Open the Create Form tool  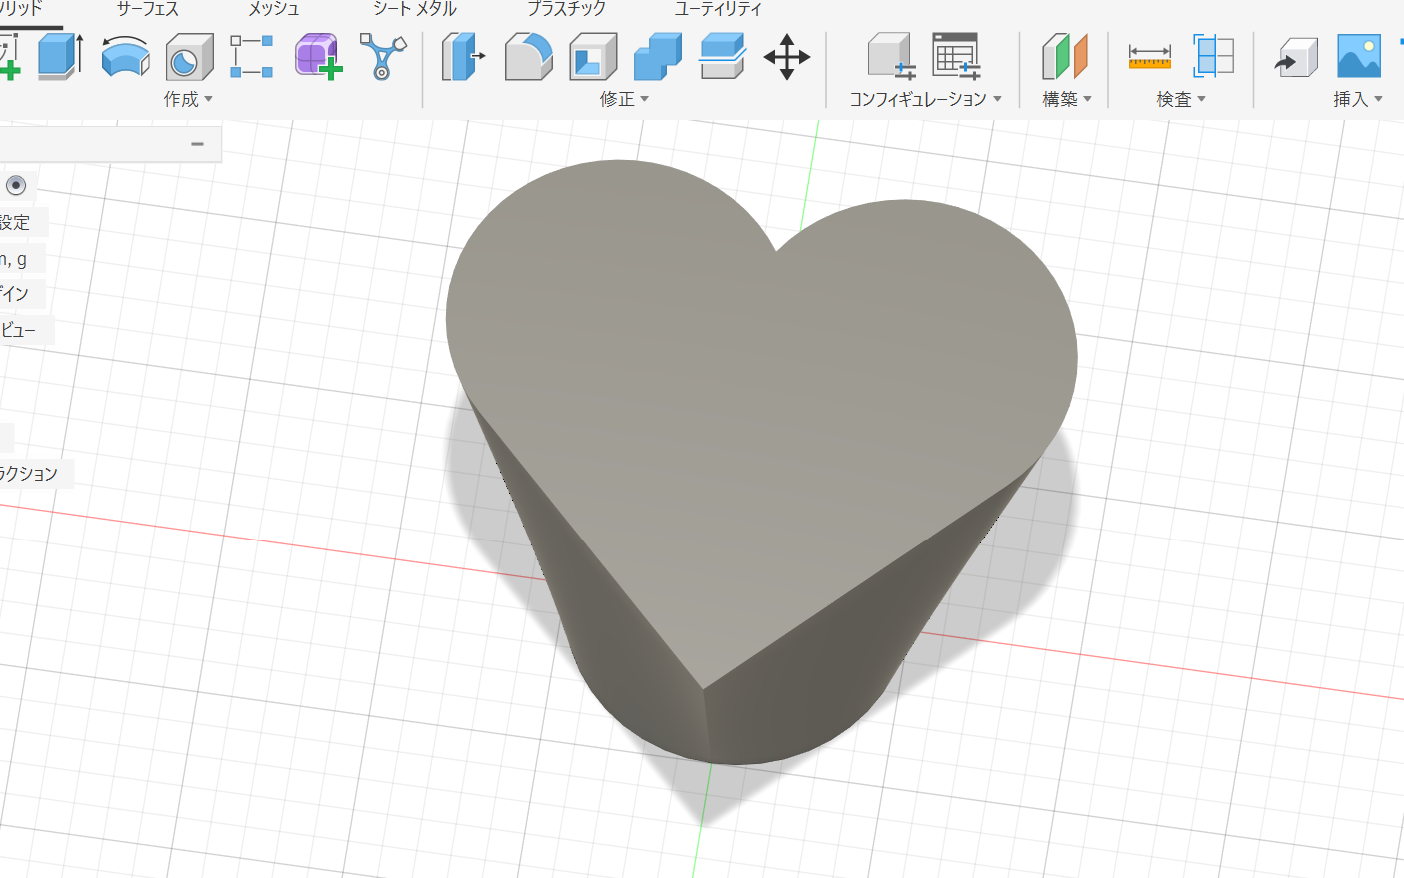tap(318, 56)
